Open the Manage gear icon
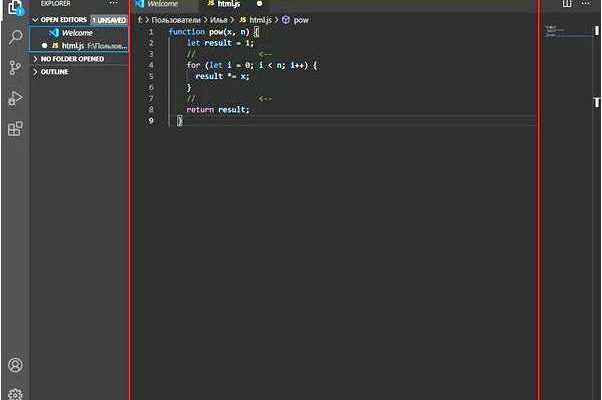Image resolution: width=602 pixels, height=400 pixels. click(x=15, y=394)
